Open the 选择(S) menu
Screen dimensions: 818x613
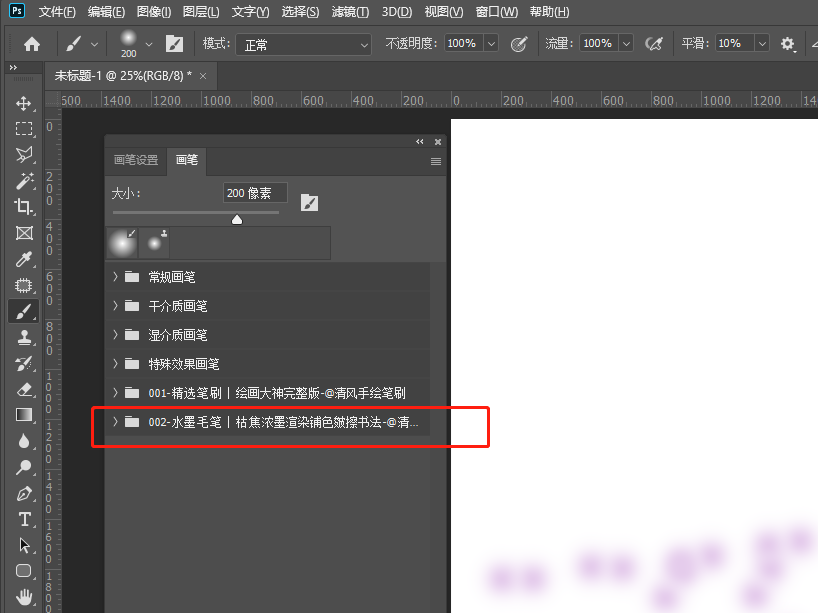[x=300, y=11]
